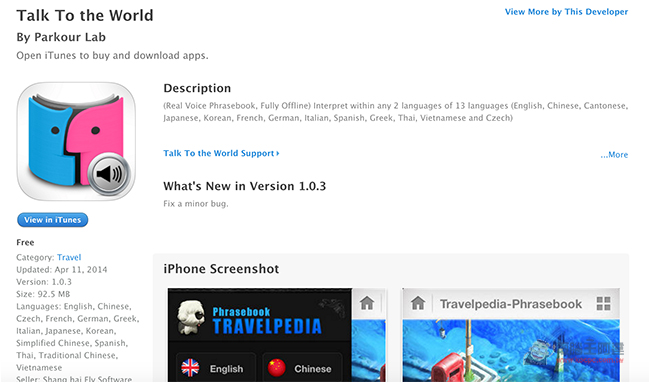Click the Size: 92.5 MB line
This screenshot has width=650, height=383.
[43, 294]
